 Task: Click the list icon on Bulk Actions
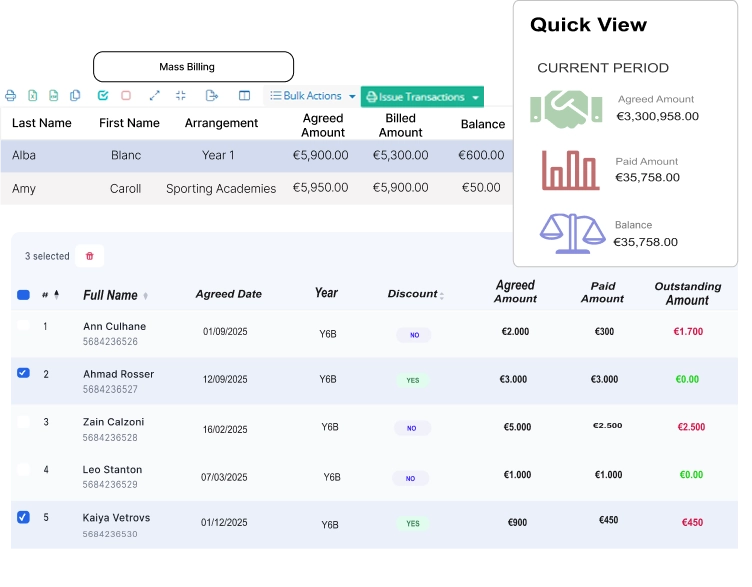point(275,95)
